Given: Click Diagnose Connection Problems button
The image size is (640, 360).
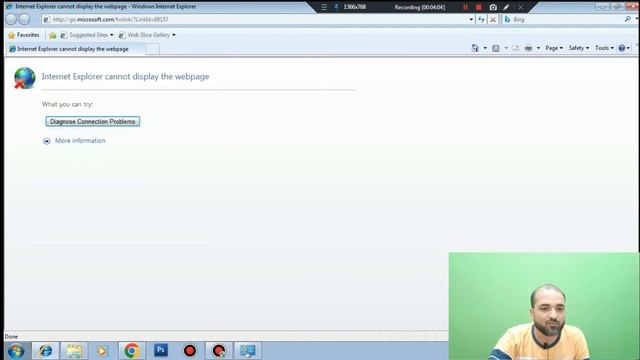Looking at the screenshot, I should [x=93, y=122].
